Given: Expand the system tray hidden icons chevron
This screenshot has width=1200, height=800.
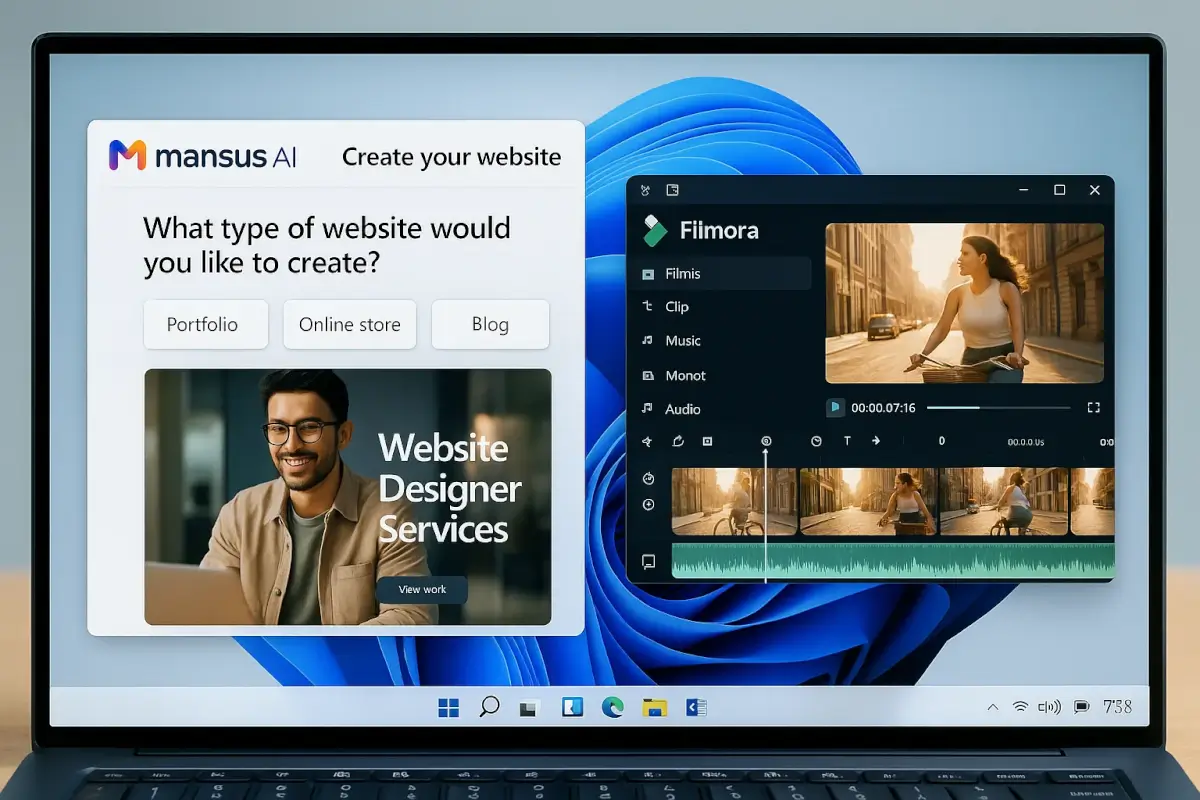Looking at the screenshot, I should (992, 707).
